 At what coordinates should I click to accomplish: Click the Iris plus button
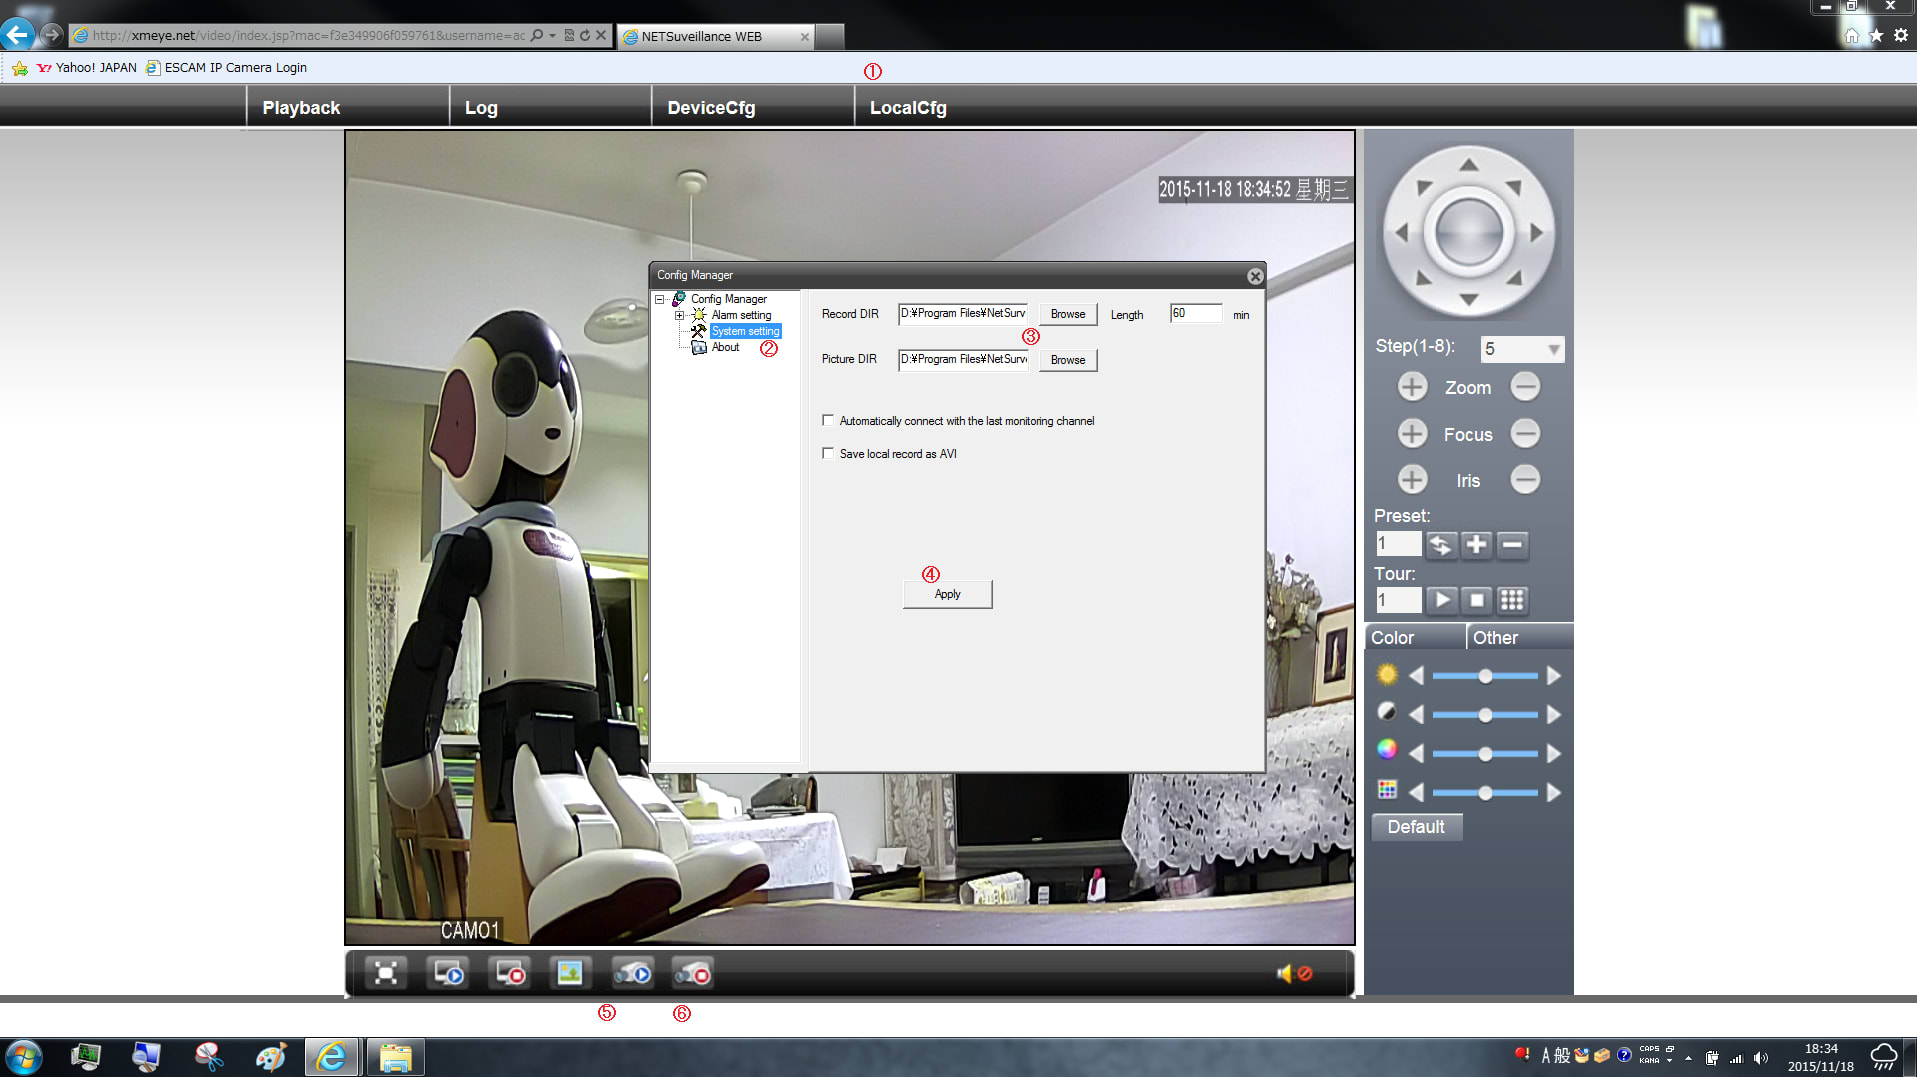(1412, 480)
